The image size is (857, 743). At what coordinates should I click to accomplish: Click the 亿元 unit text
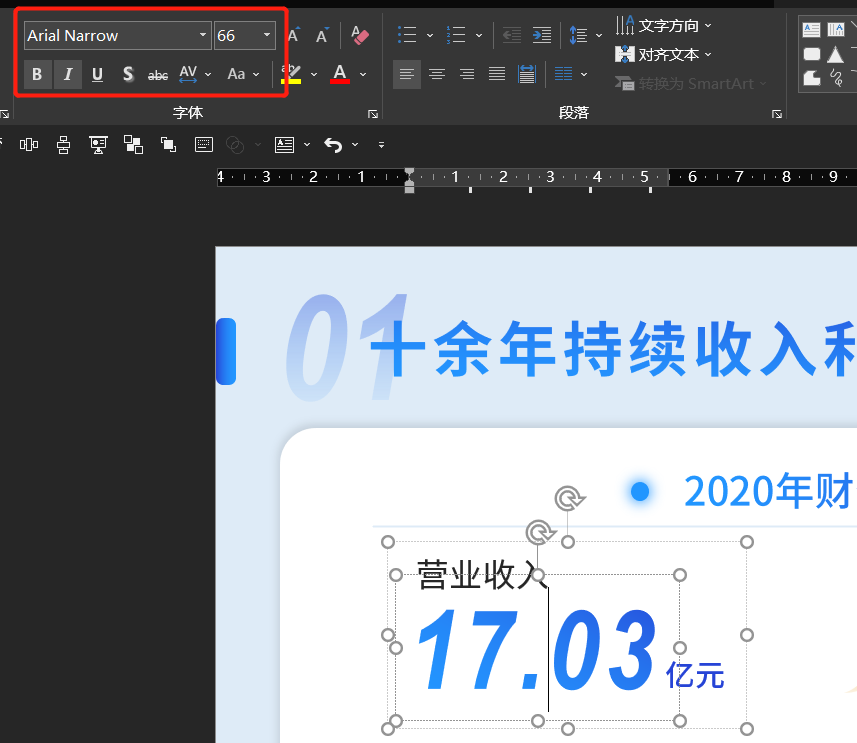click(x=695, y=675)
